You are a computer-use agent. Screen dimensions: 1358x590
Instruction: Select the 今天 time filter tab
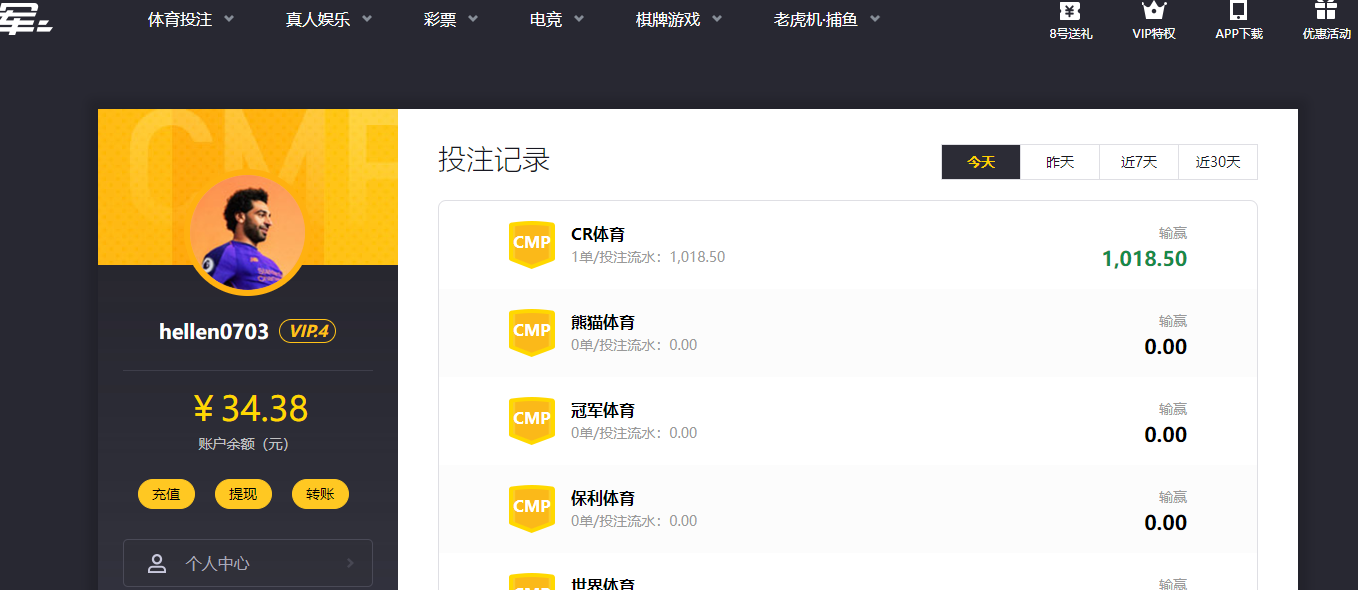(x=981, y=162)
